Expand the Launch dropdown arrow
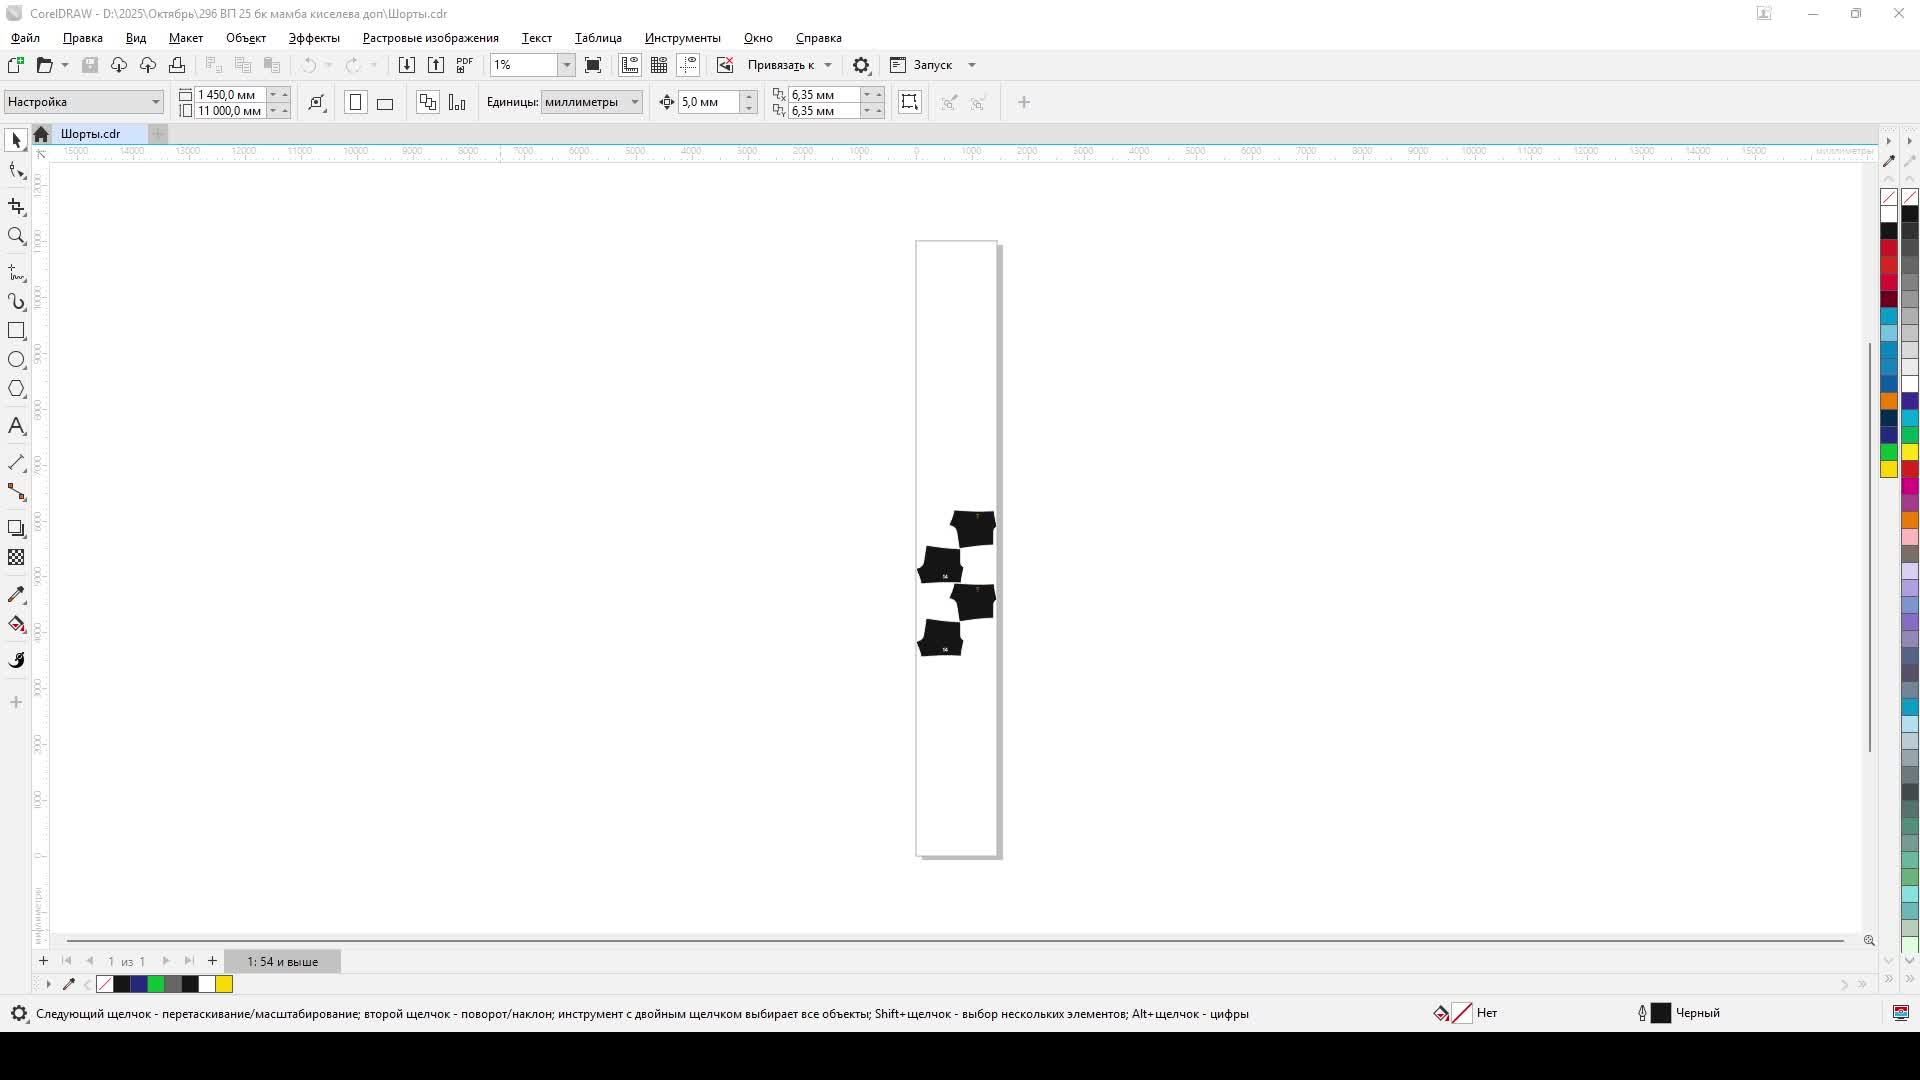Viewport: 1920px width, 1080px height. coord(972,65)
